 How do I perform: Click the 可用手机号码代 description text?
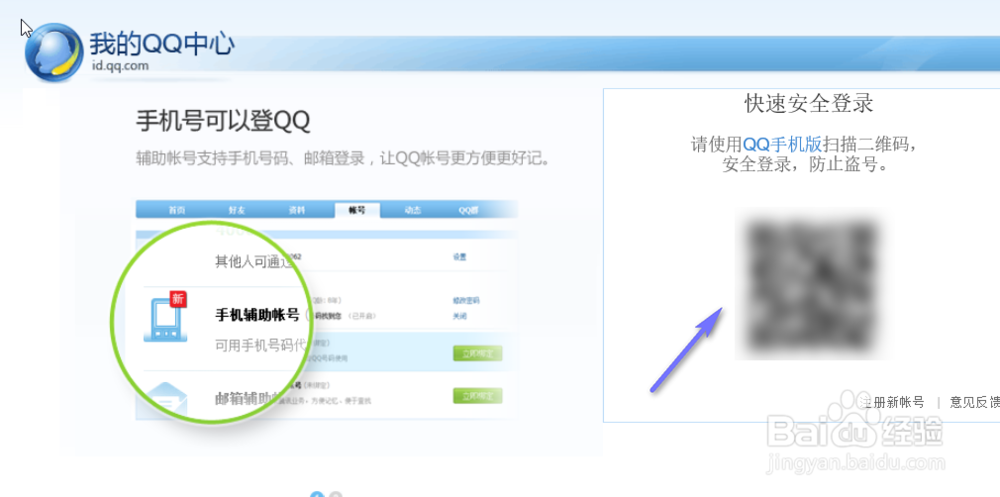[263, 345]
